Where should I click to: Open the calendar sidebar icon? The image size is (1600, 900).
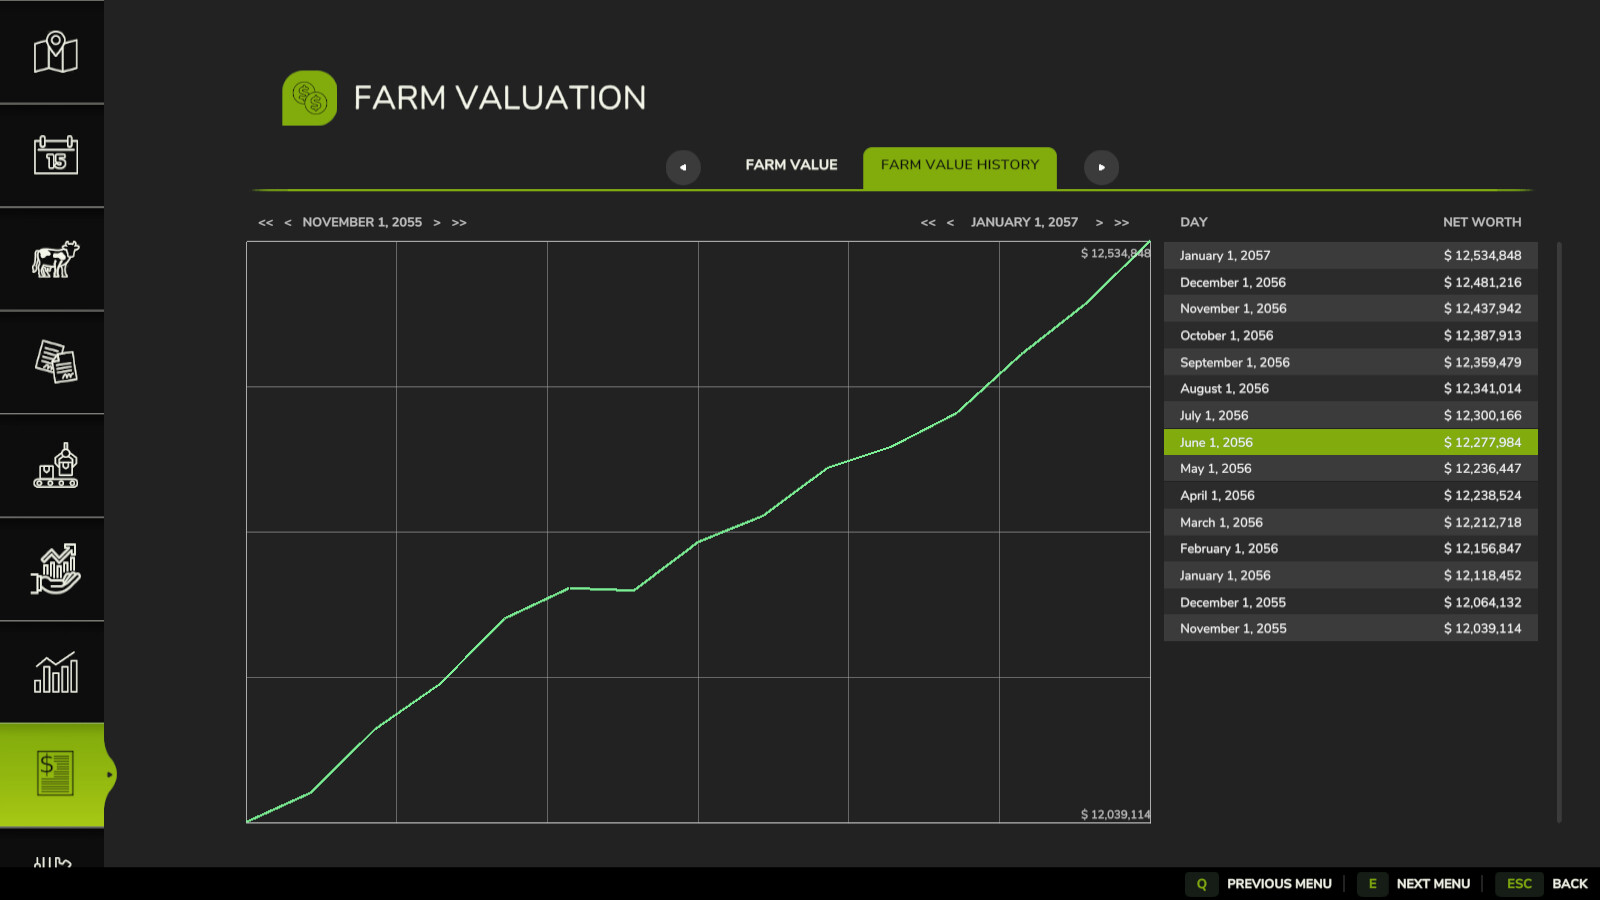(x=55, y=155)
